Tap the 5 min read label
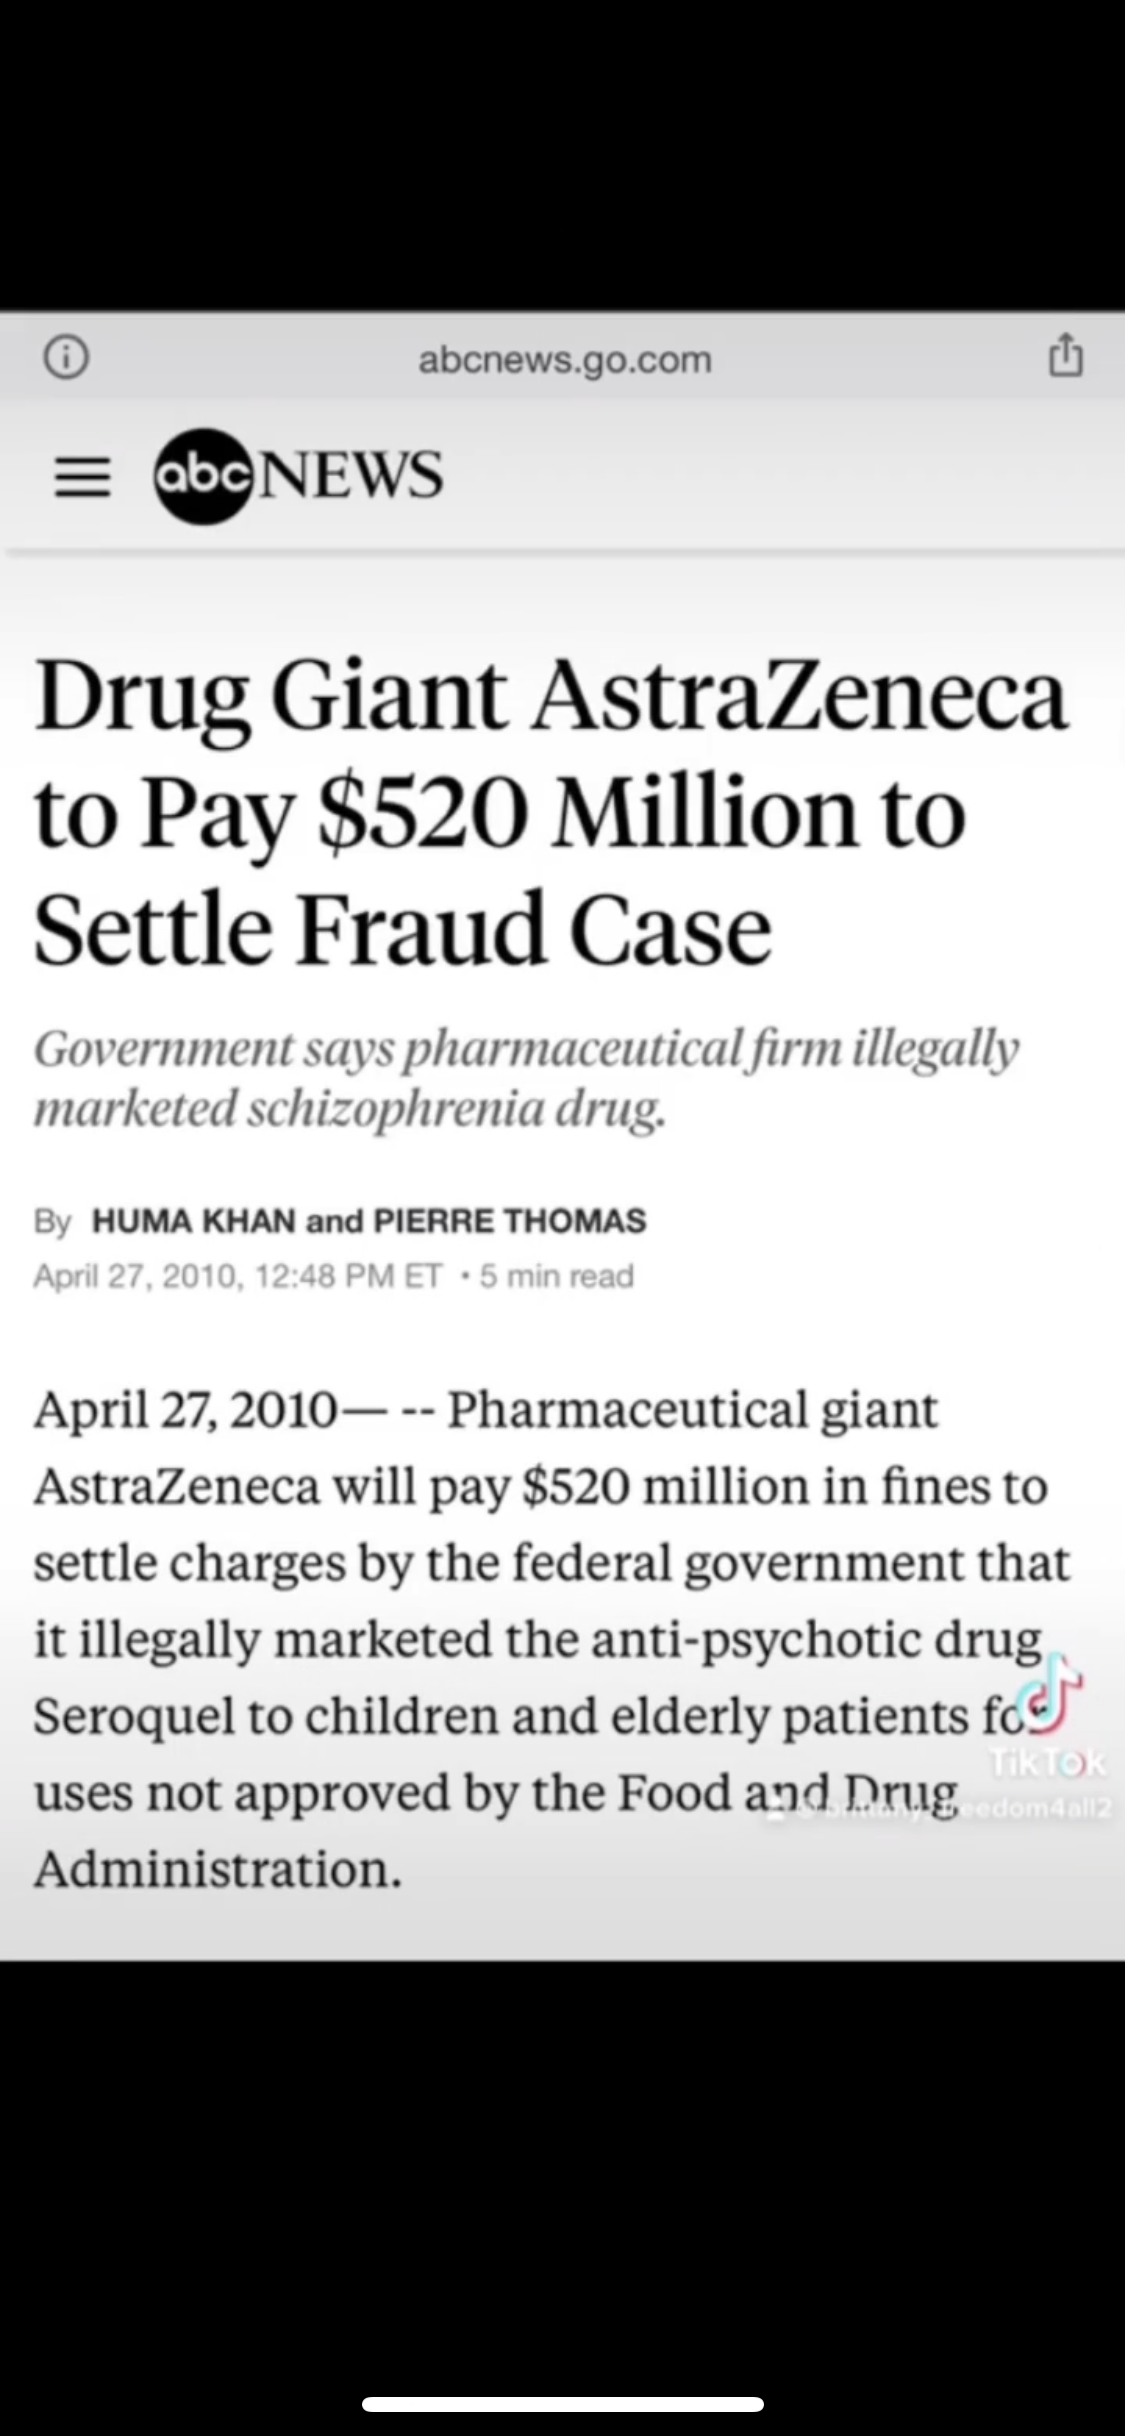Screen dimensions: 1125x2436 point(556,1276)
